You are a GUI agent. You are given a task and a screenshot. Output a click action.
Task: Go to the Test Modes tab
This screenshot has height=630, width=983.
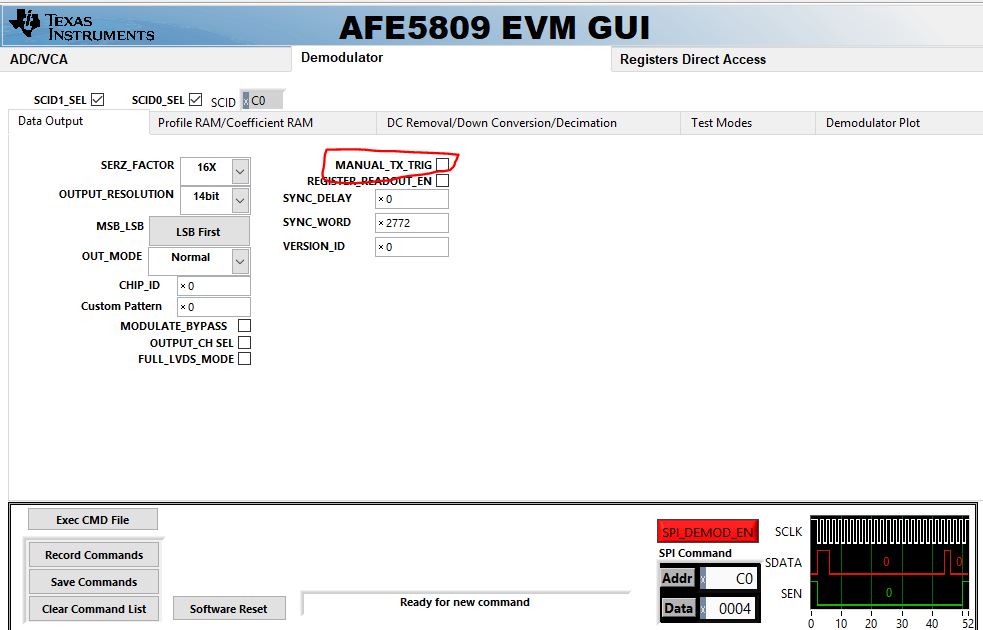(748, 123)
